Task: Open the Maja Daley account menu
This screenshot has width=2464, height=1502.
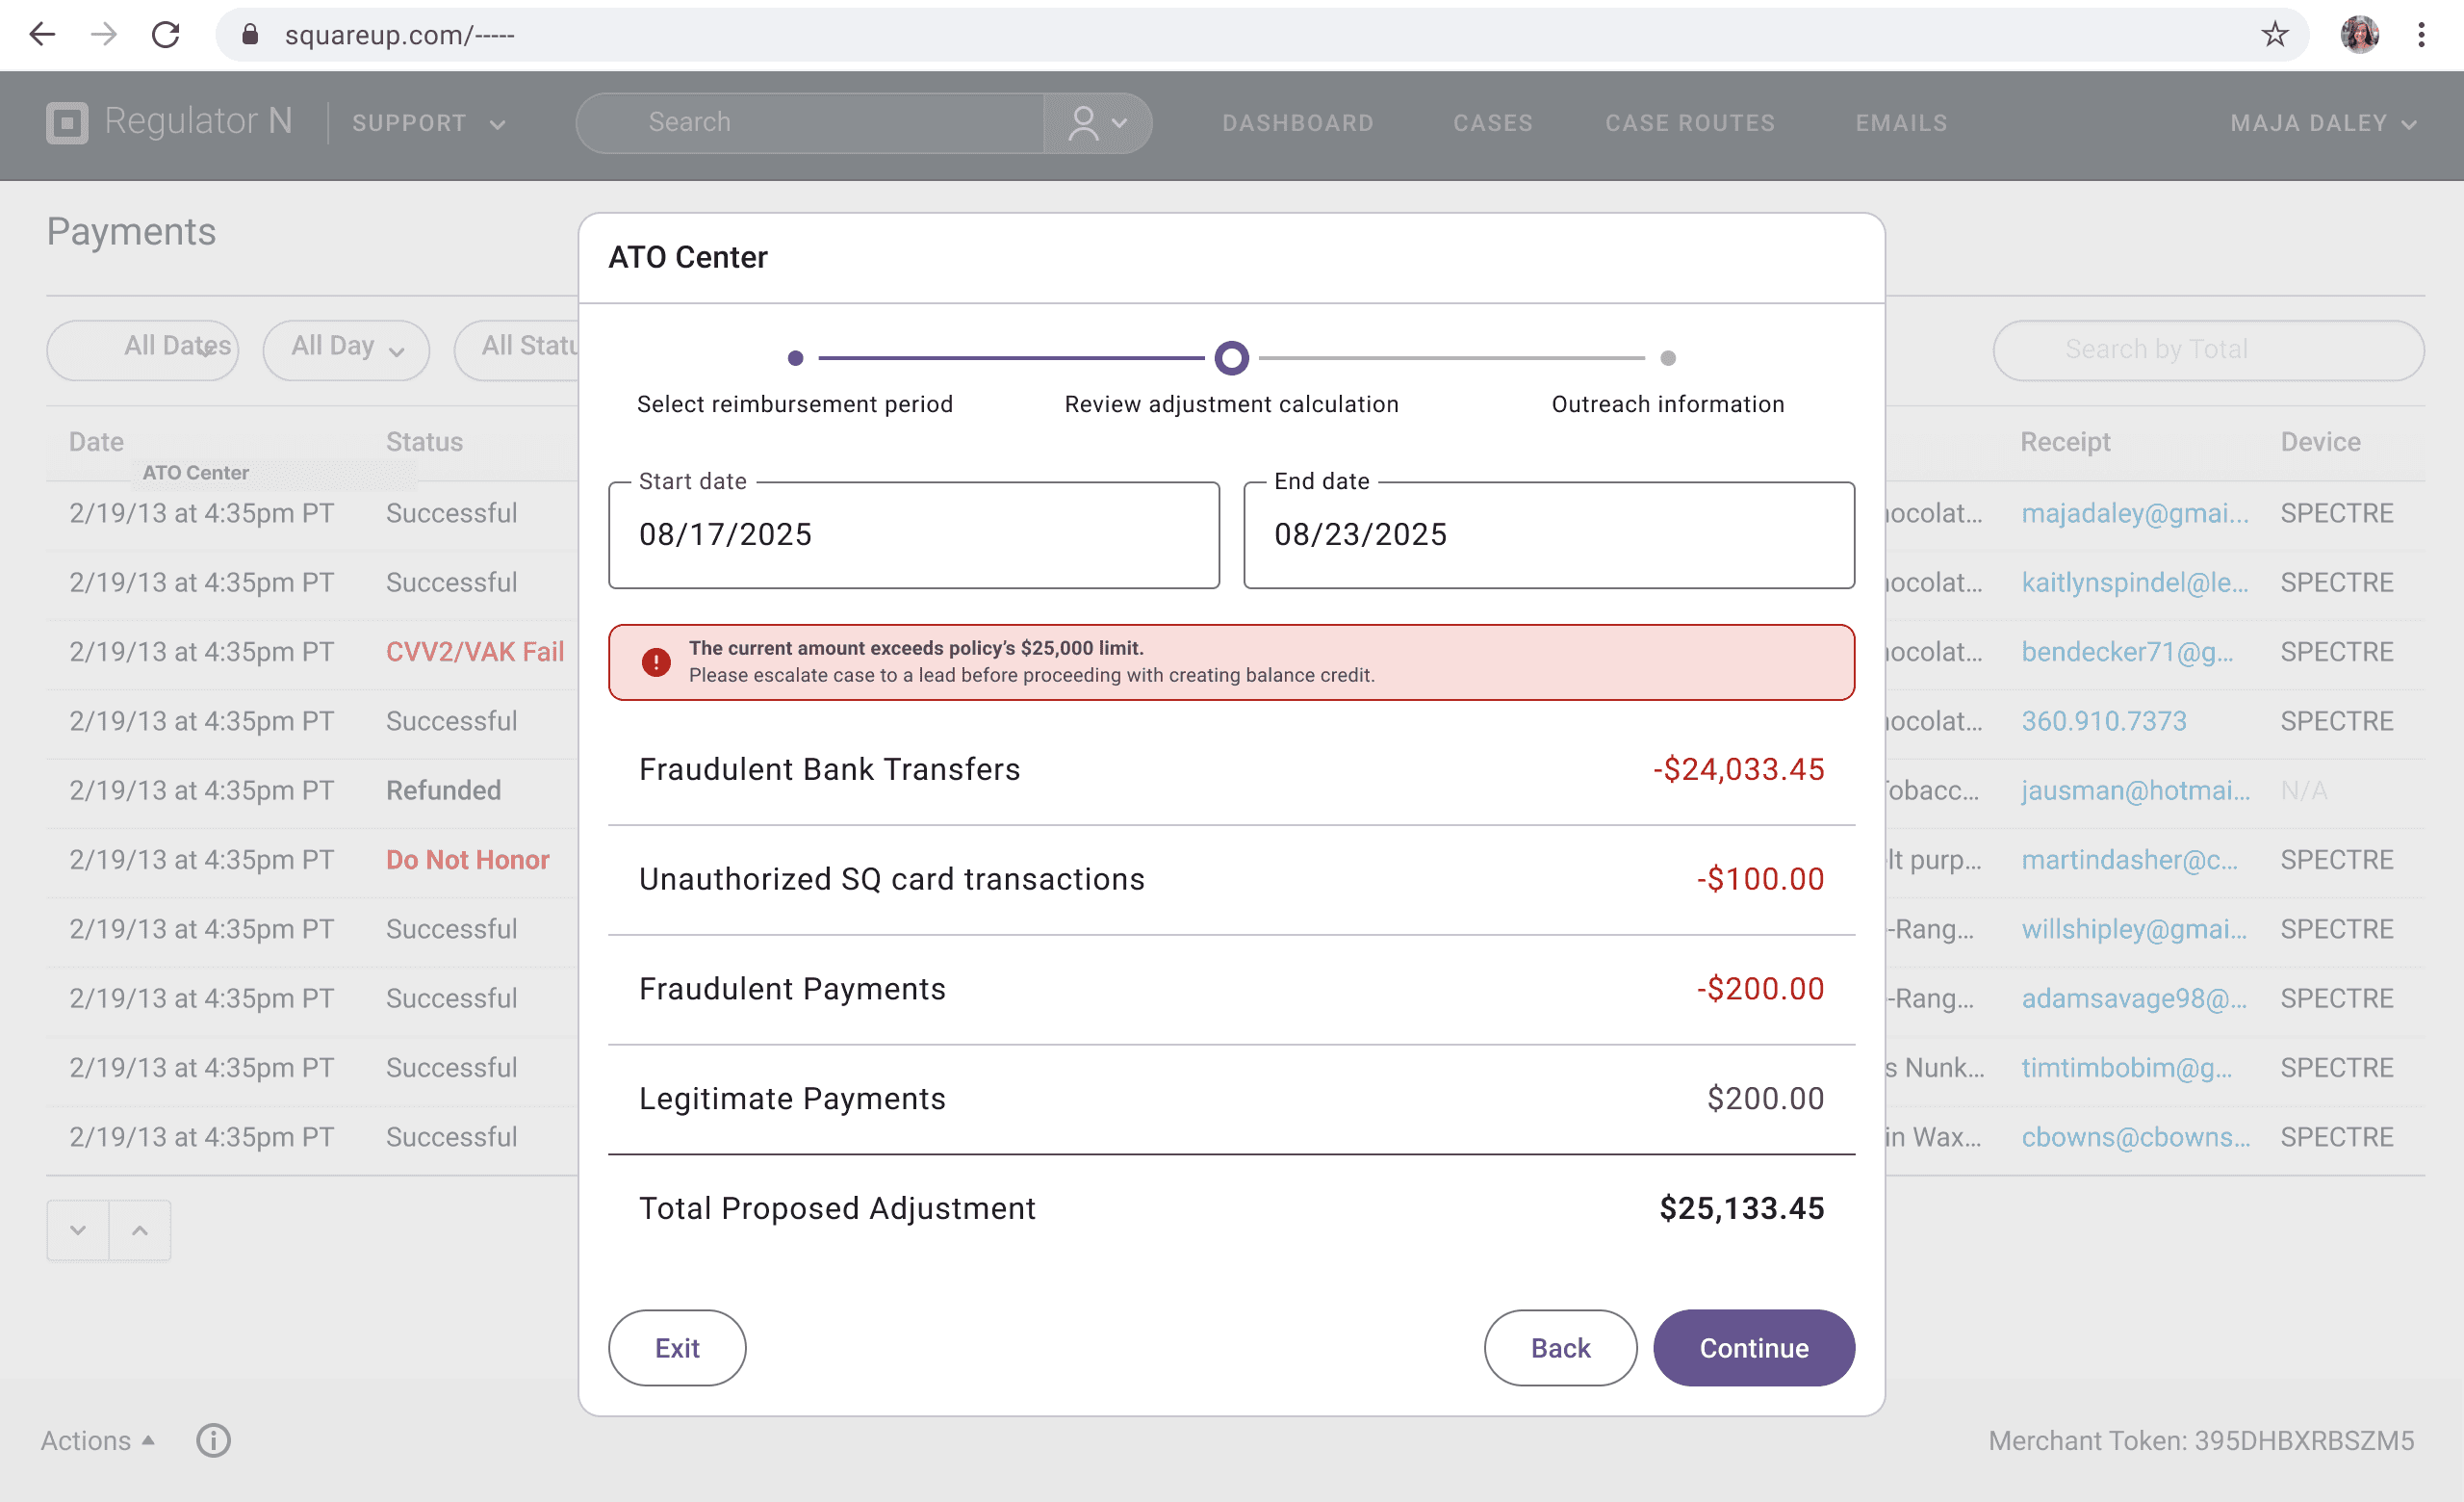Action: pos(2322,123)
